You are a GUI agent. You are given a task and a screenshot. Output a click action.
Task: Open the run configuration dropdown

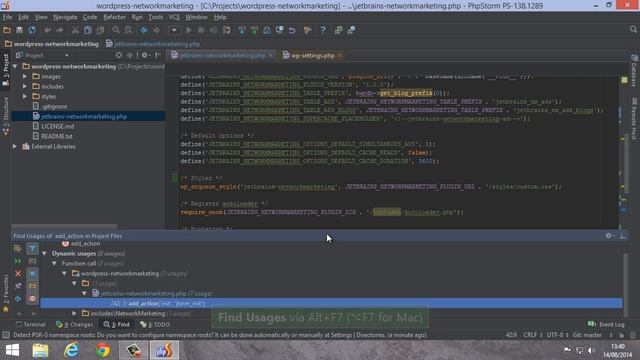(174, 30)
